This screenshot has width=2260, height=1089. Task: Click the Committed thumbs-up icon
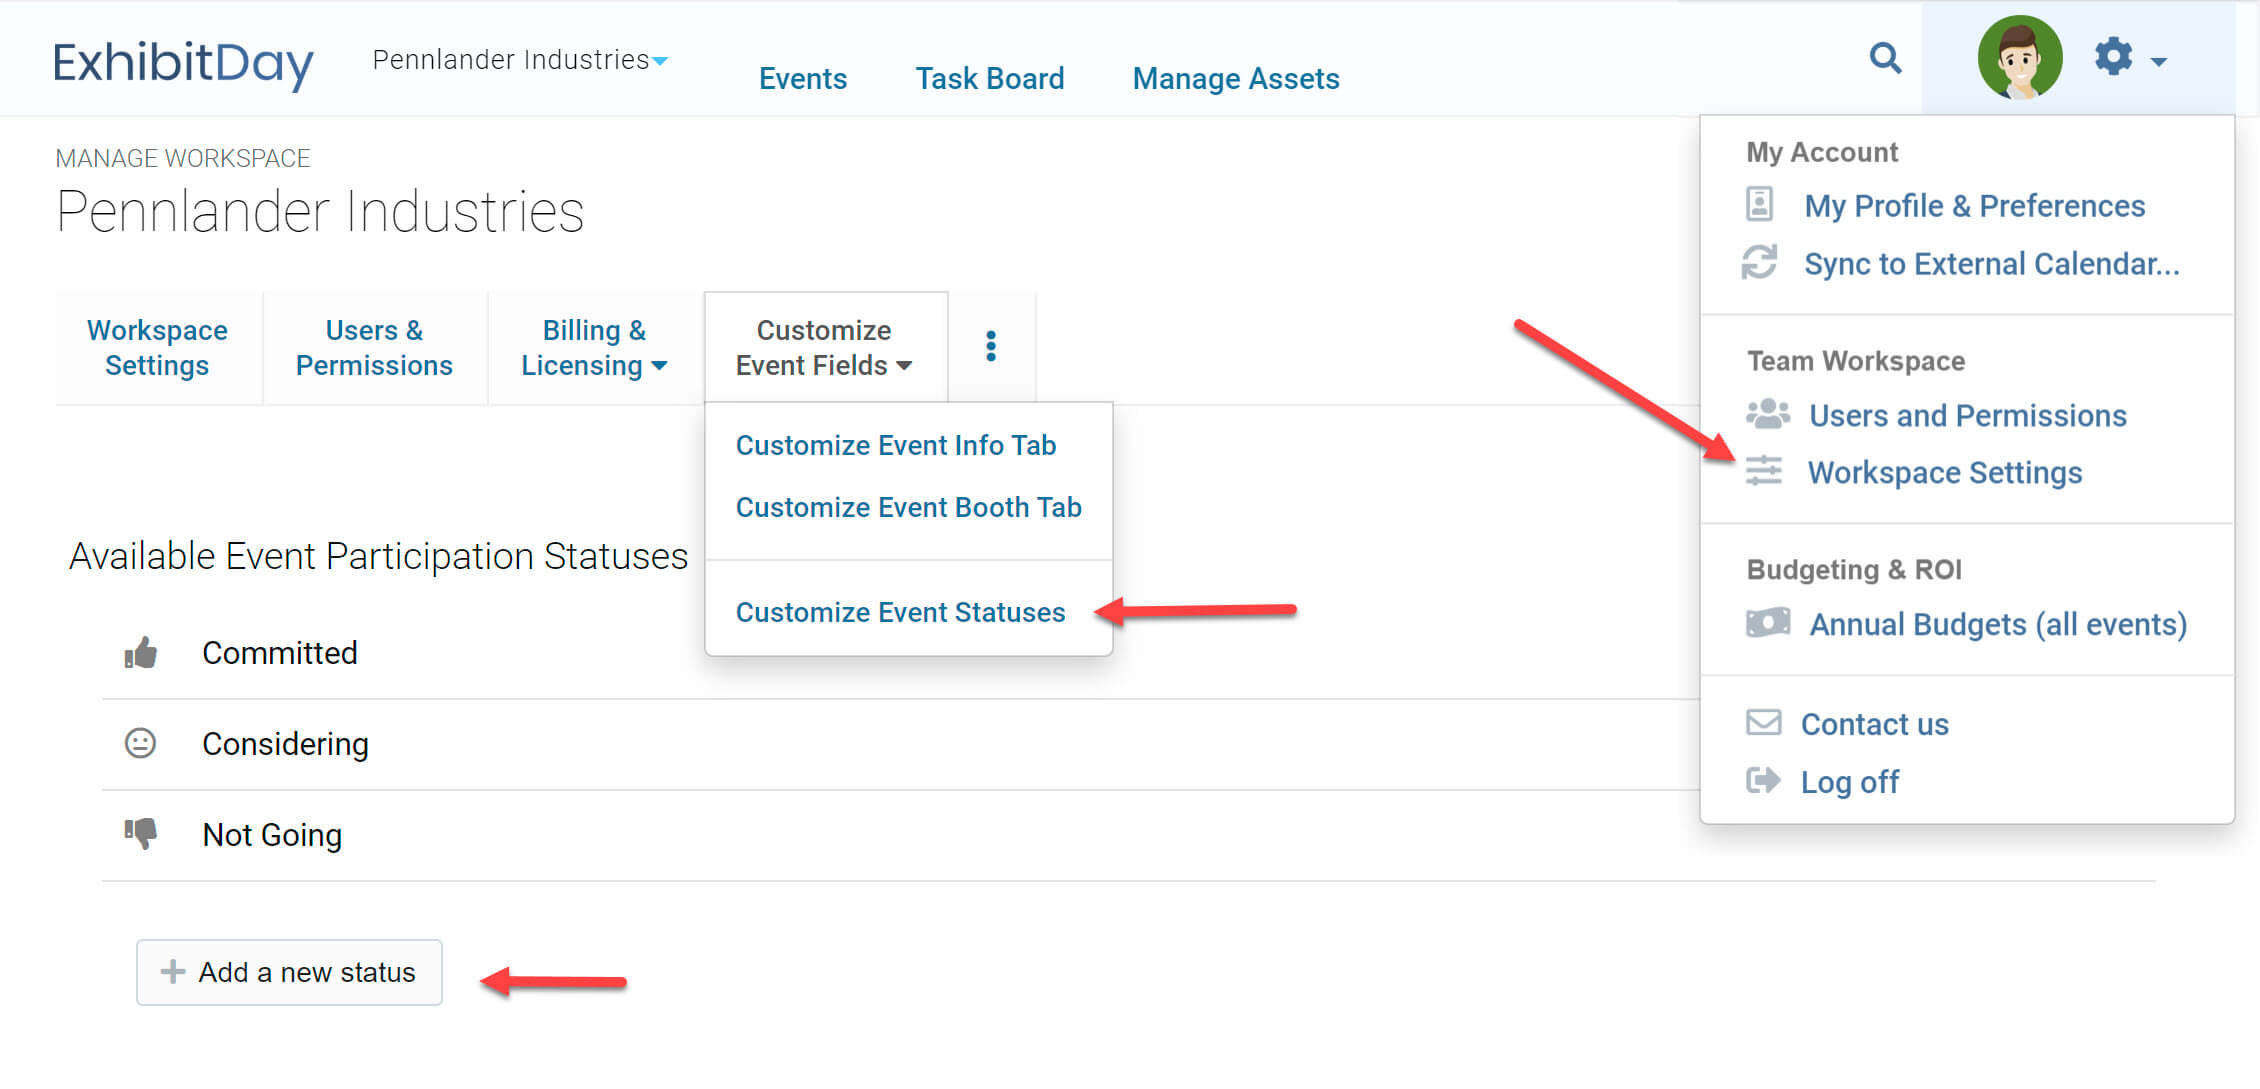point(141,653)
